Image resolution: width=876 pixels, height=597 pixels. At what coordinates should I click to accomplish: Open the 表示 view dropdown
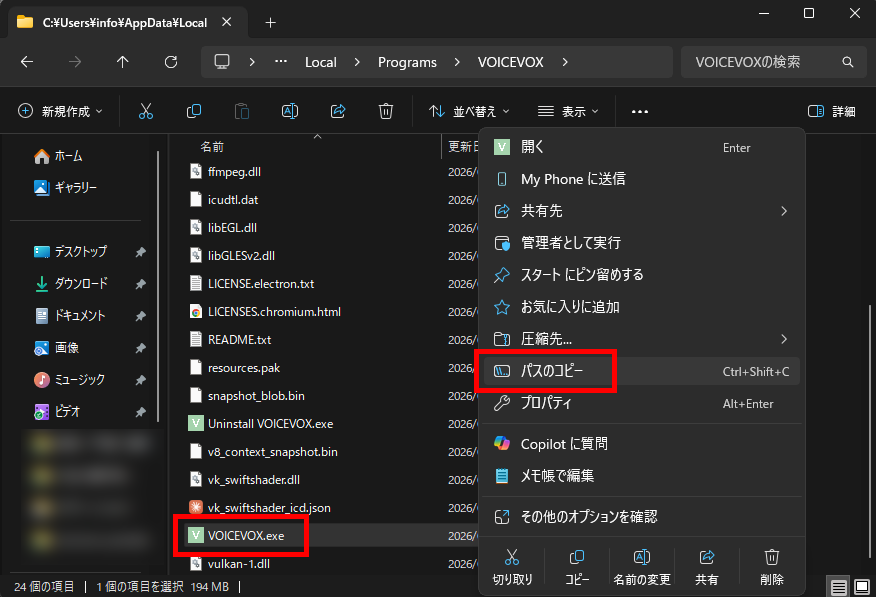coord(568,111)
